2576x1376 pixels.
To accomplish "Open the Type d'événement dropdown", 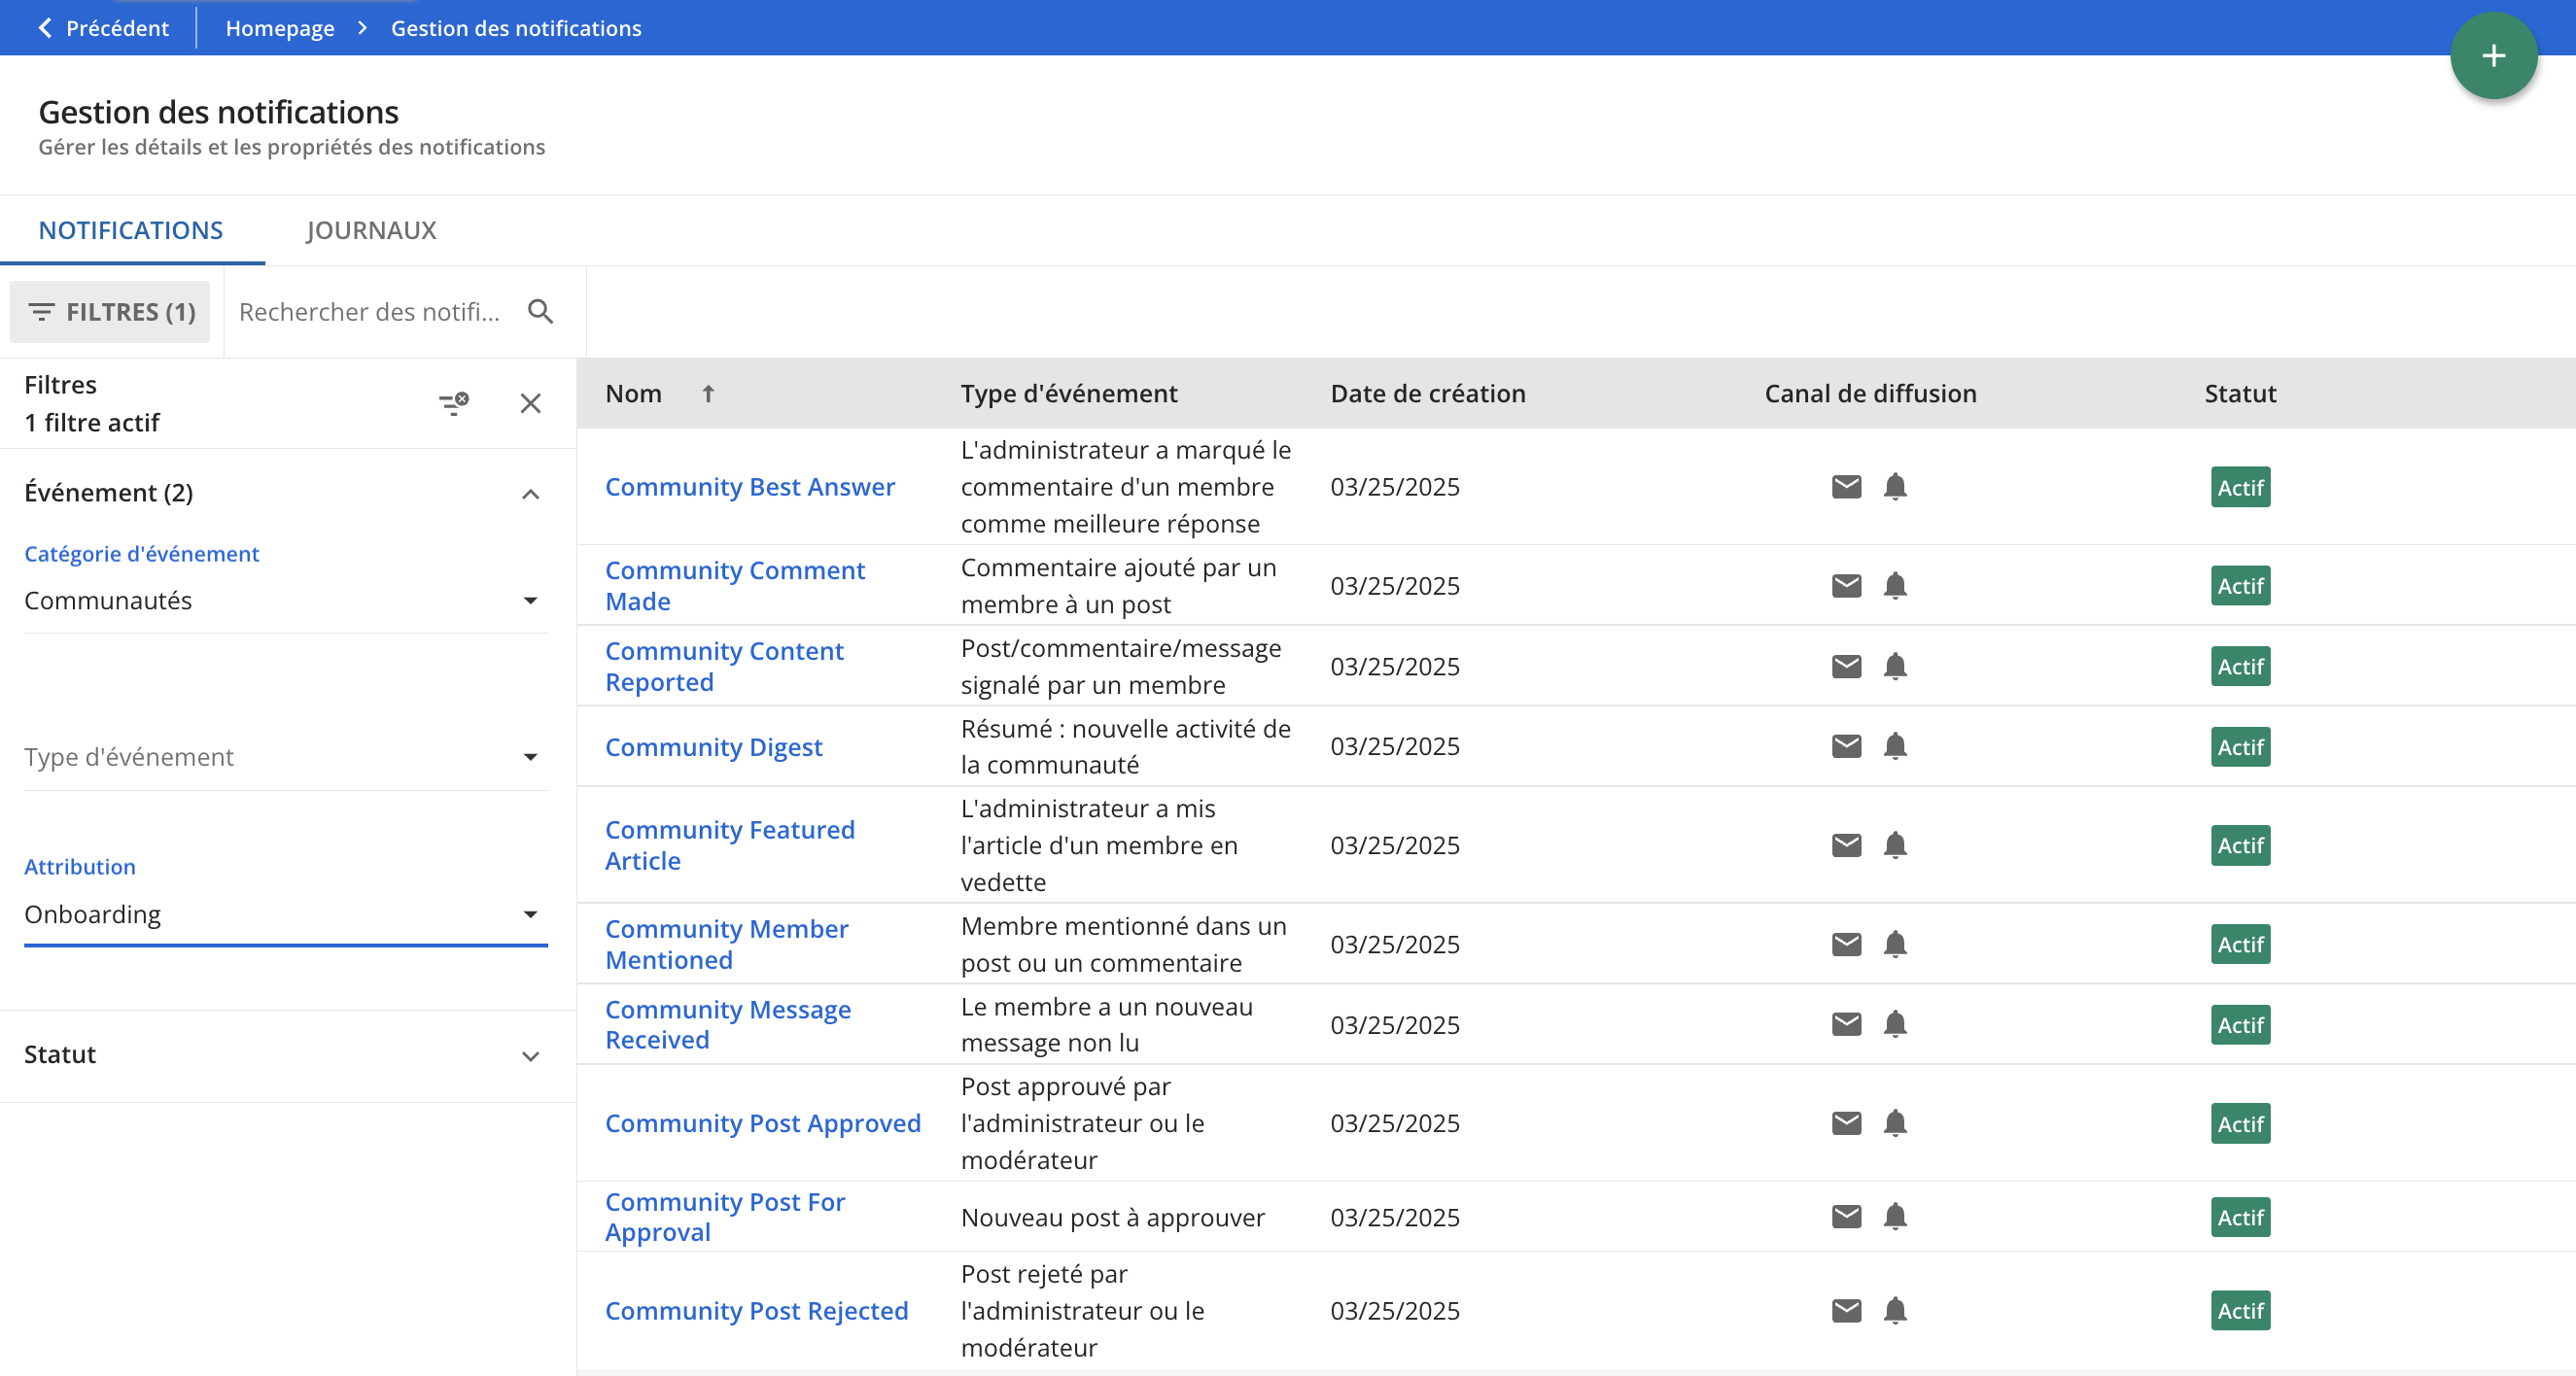I will (x=285, y=757).
